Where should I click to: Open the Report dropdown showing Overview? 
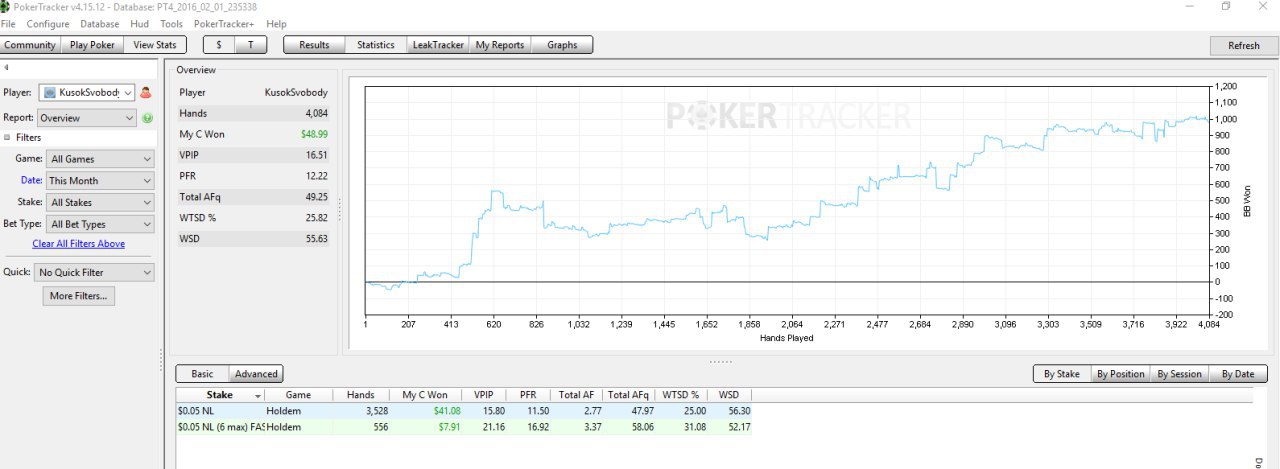(x=86, y=118)
